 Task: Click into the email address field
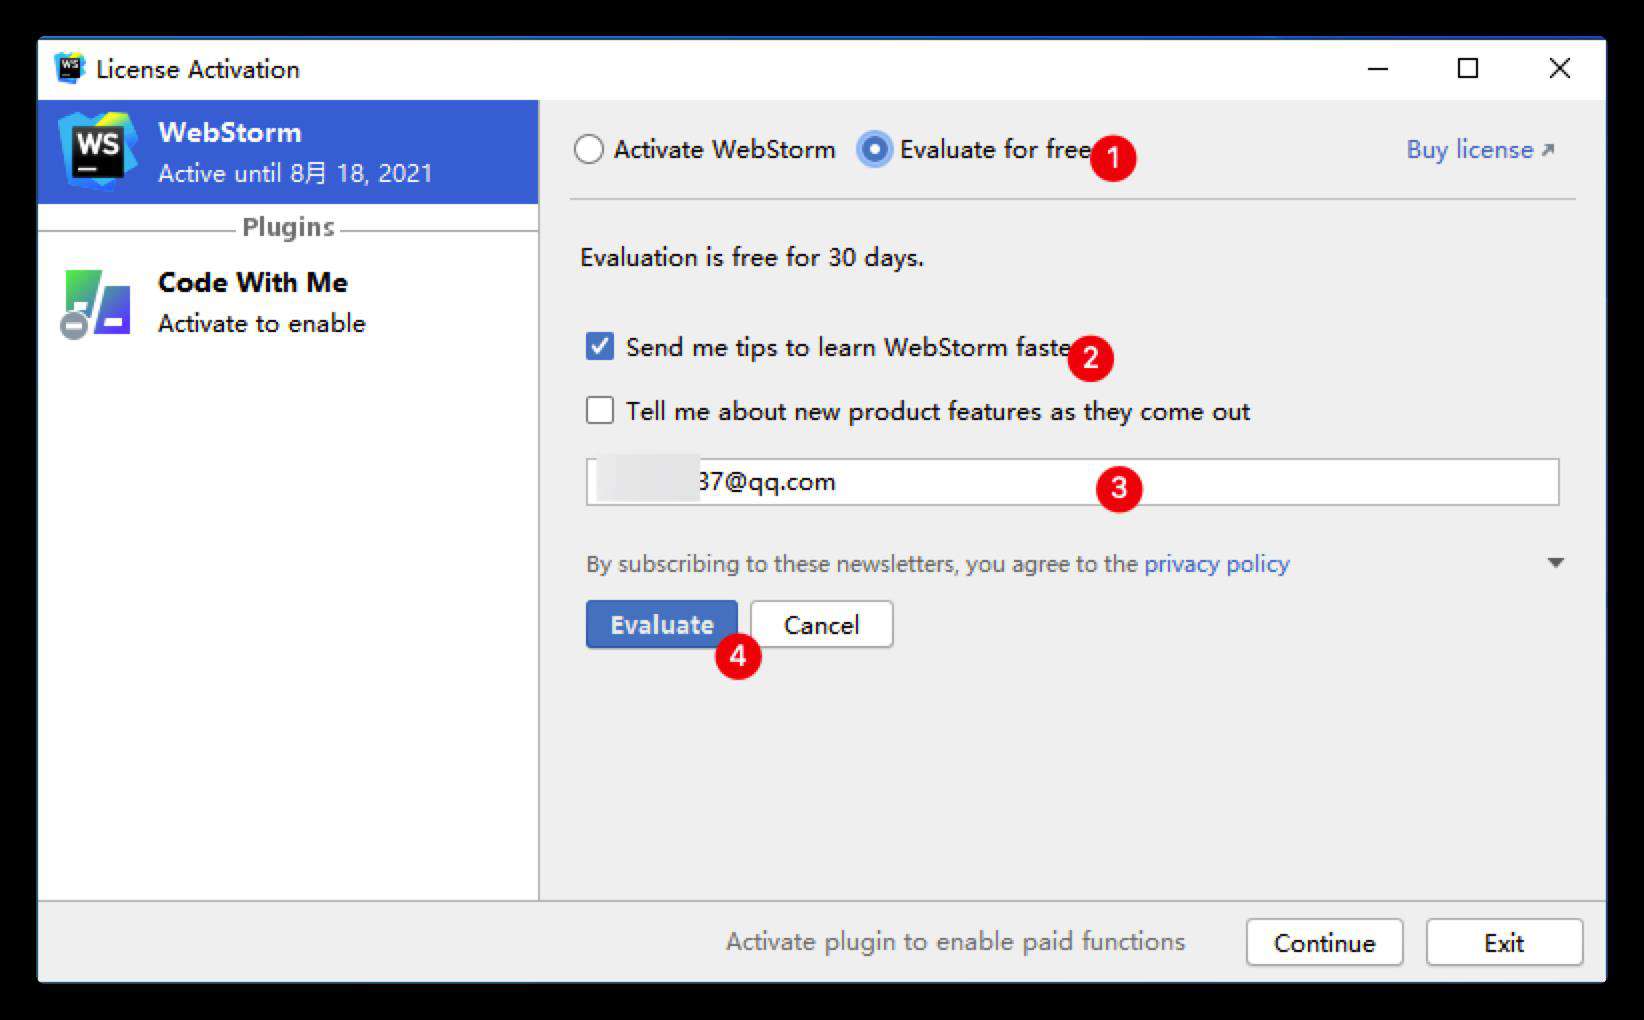click(x=1072, y=482)
